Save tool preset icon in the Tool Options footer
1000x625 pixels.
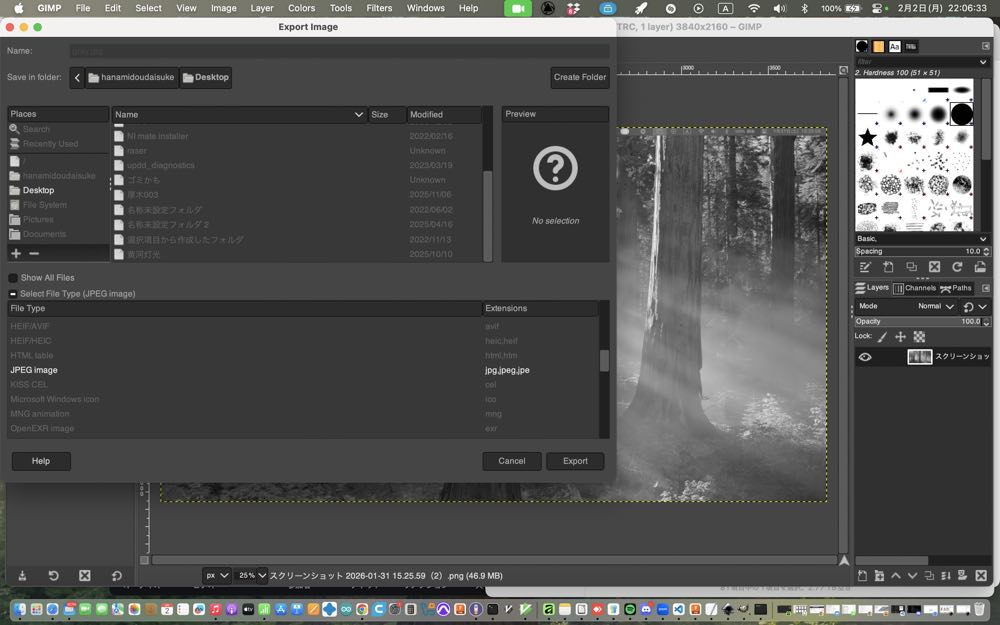click(x=22, y=575)
